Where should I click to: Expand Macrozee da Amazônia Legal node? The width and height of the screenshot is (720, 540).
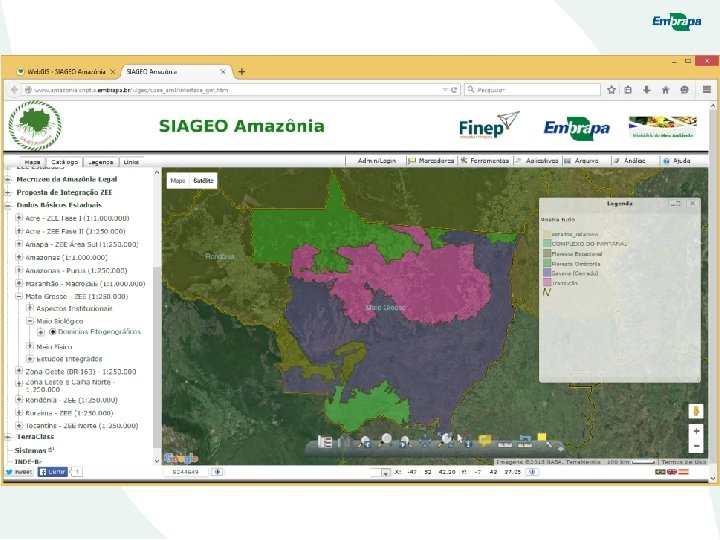[8, 180]
